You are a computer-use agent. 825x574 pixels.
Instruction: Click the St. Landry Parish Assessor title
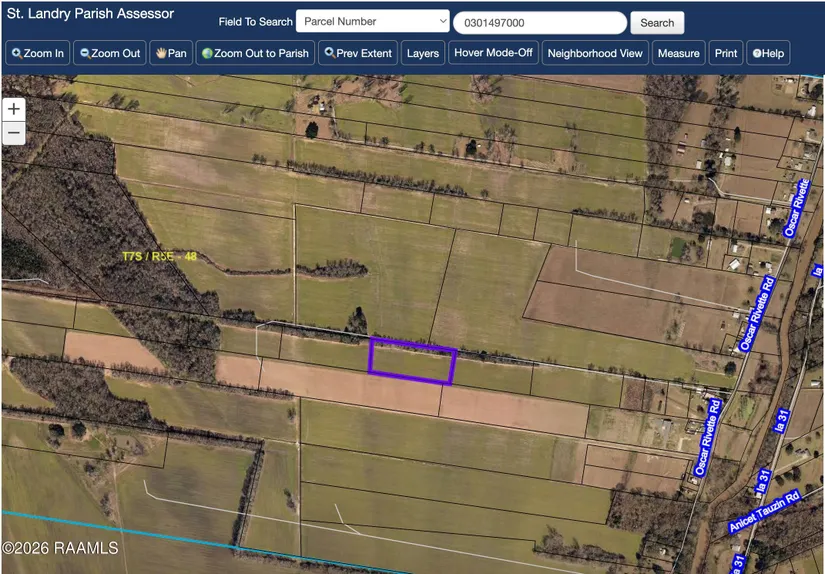click(x=90, y=14)
